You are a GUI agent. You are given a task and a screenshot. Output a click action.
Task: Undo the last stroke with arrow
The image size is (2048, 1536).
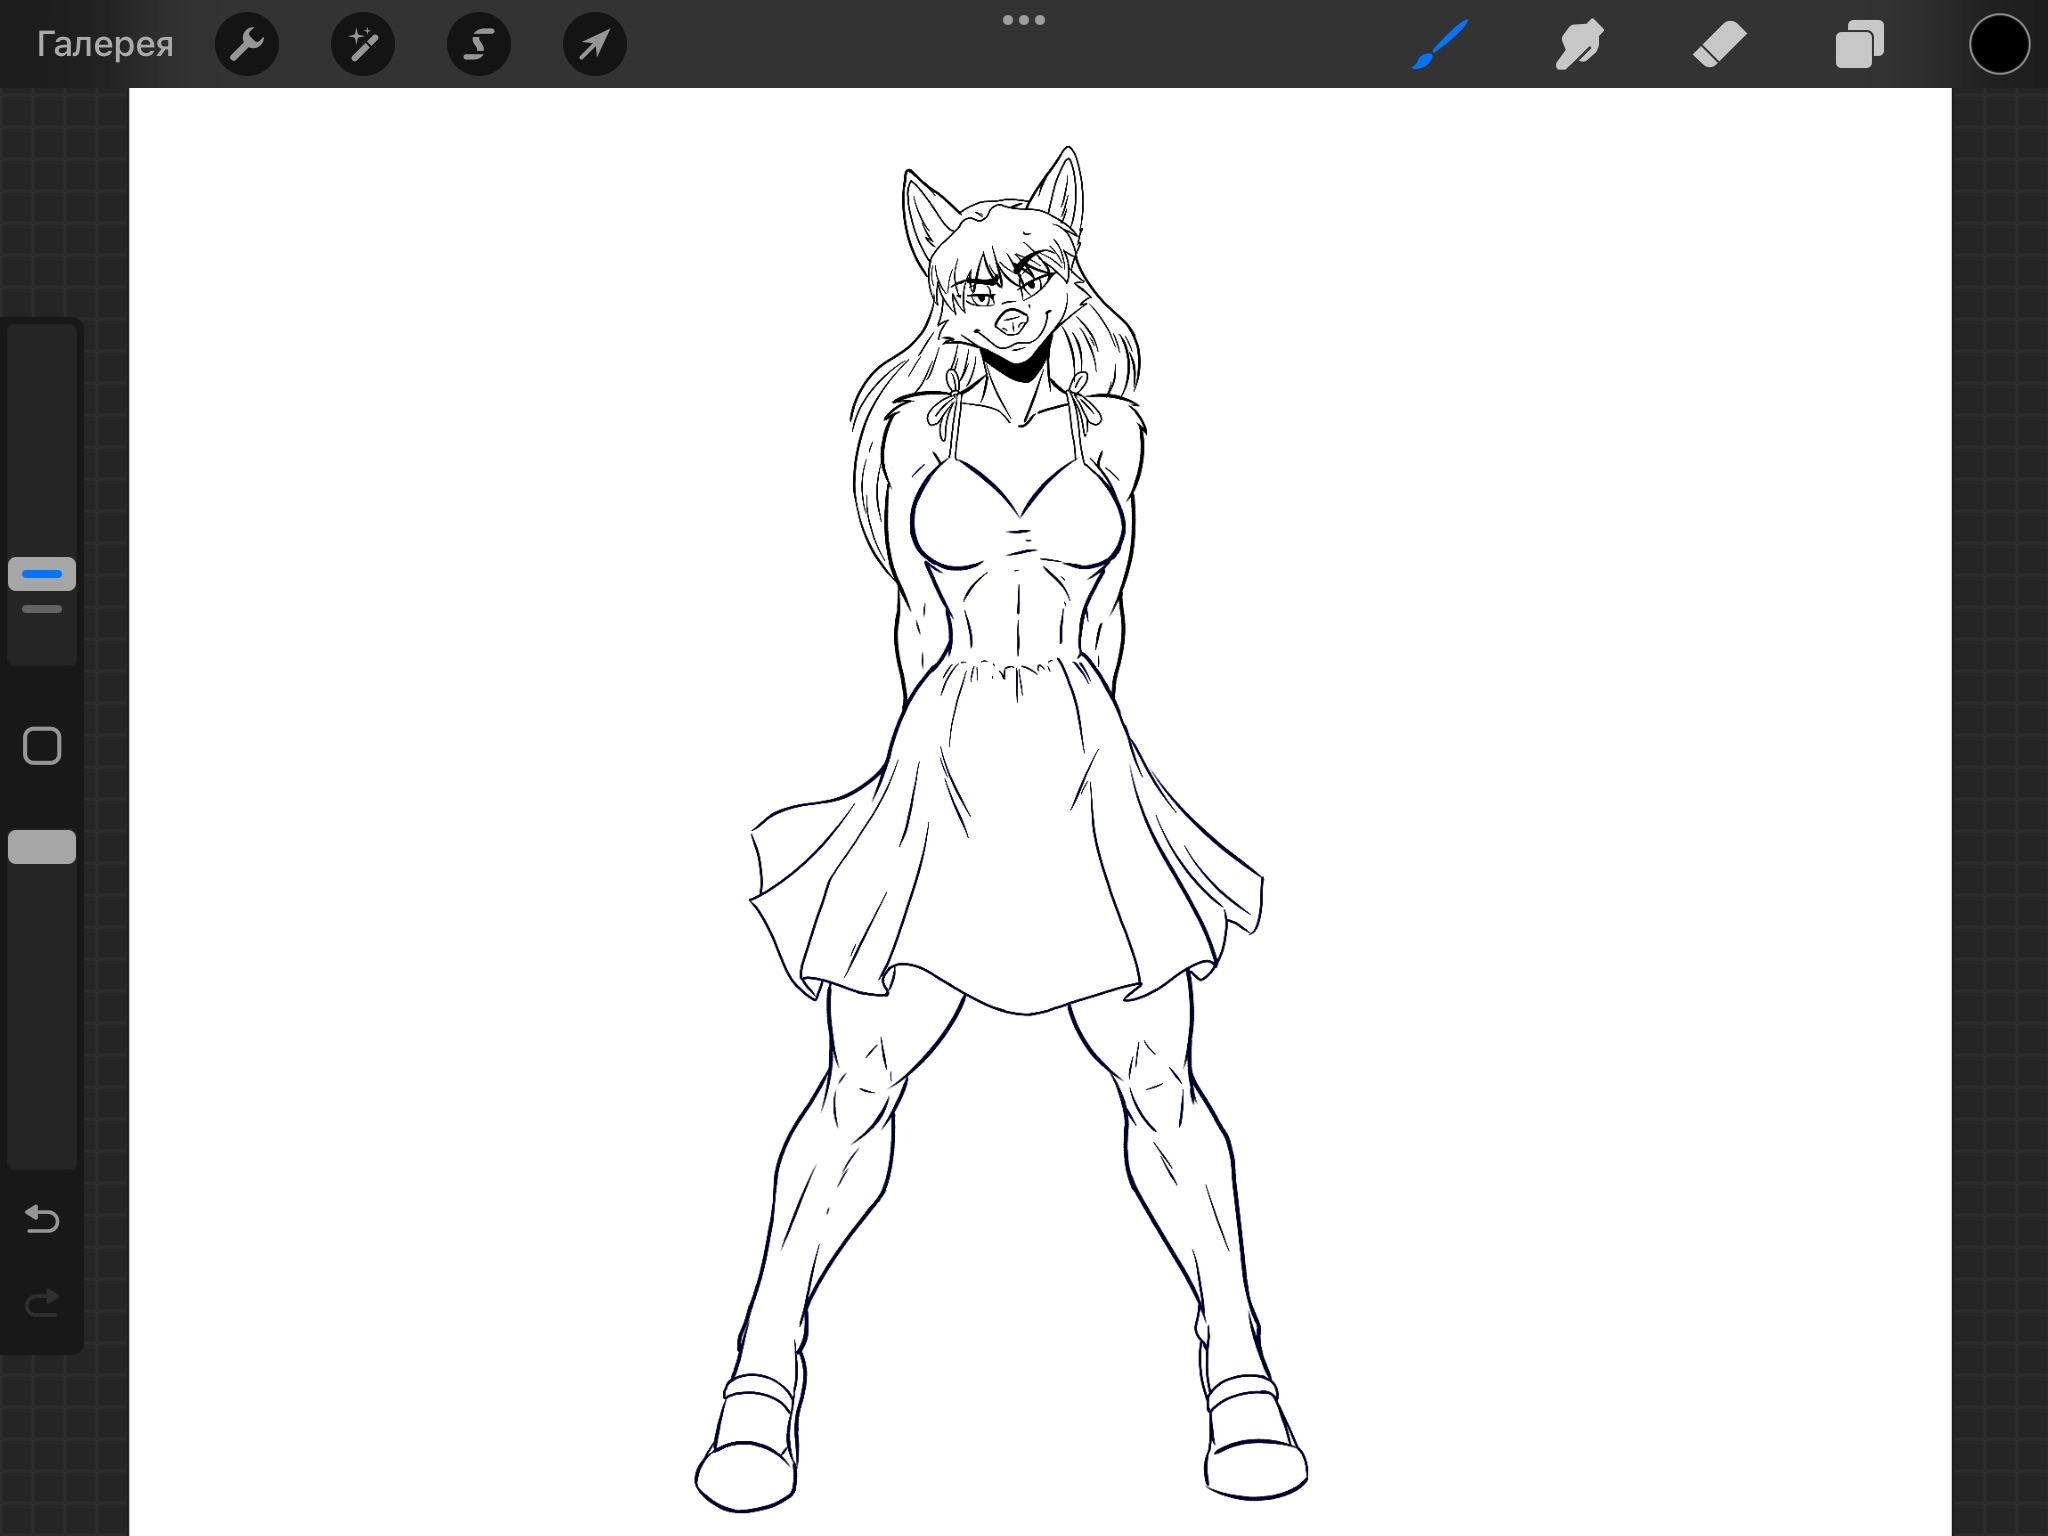click(42, 1219)
